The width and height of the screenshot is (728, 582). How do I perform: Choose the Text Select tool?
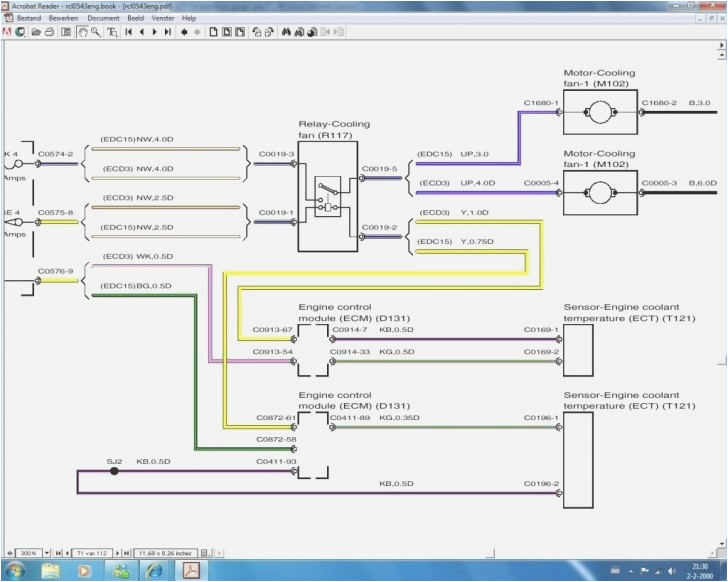(x=110, y=32)
